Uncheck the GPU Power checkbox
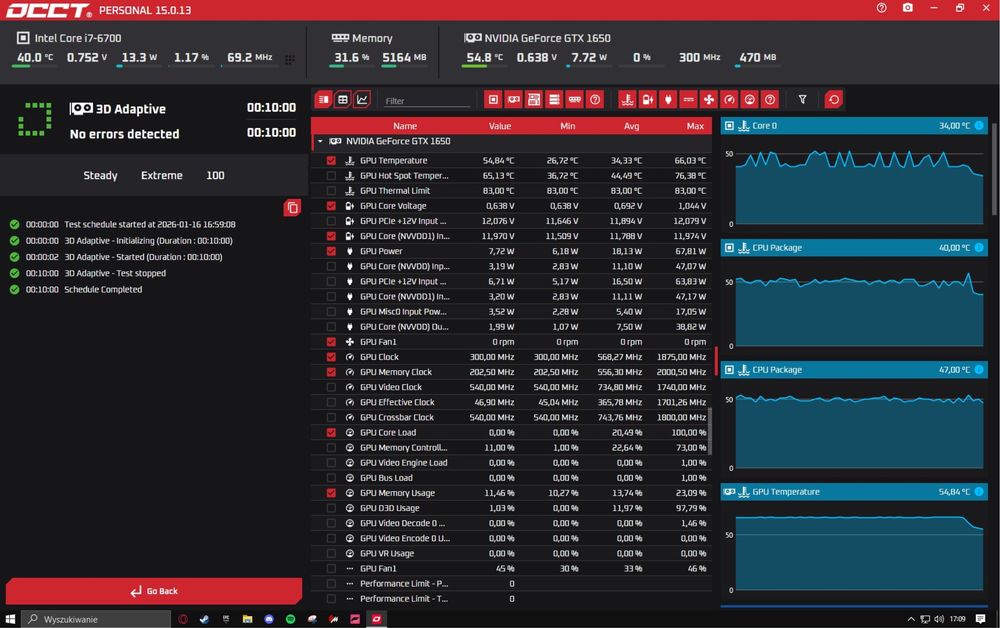The width and height of the screenshot is (1000, 628). pyautogui.click(x=331, y=251)
